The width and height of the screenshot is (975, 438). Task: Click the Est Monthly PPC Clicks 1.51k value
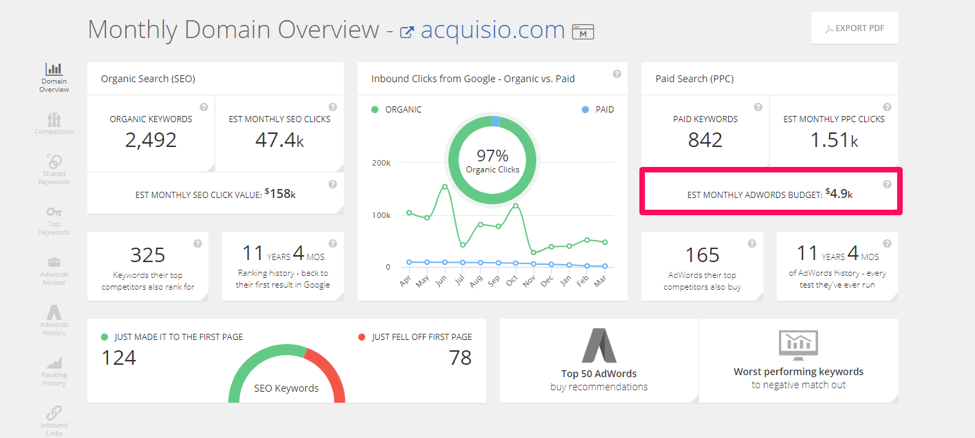(833, 141)
